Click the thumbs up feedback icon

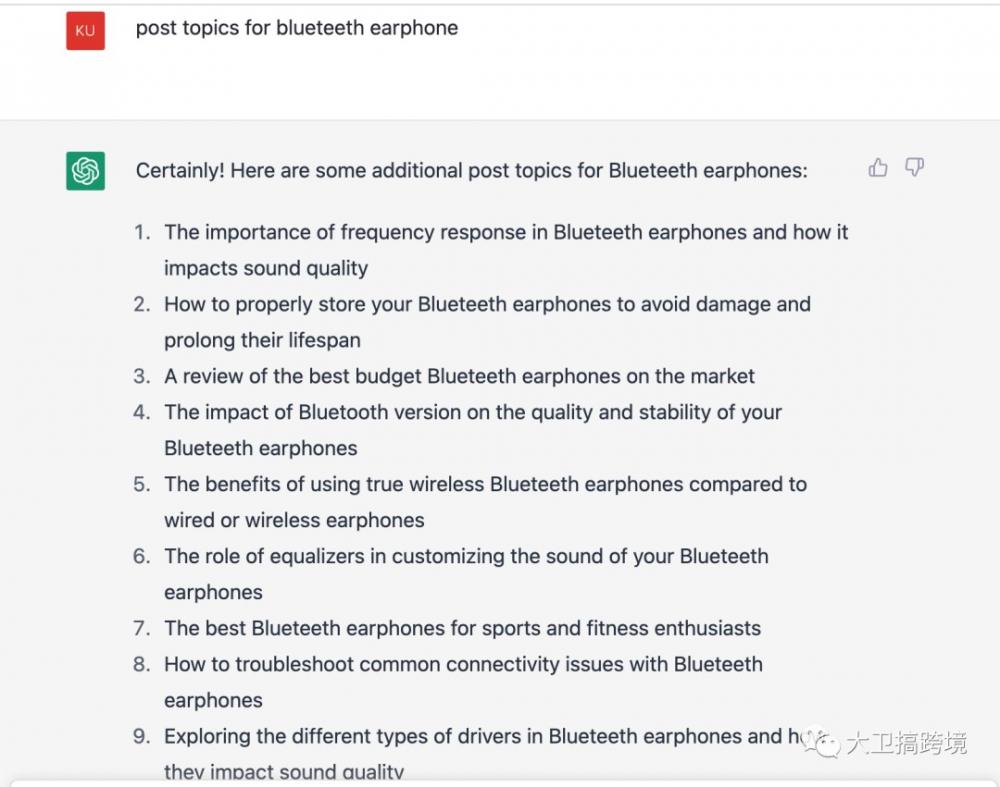878,168
